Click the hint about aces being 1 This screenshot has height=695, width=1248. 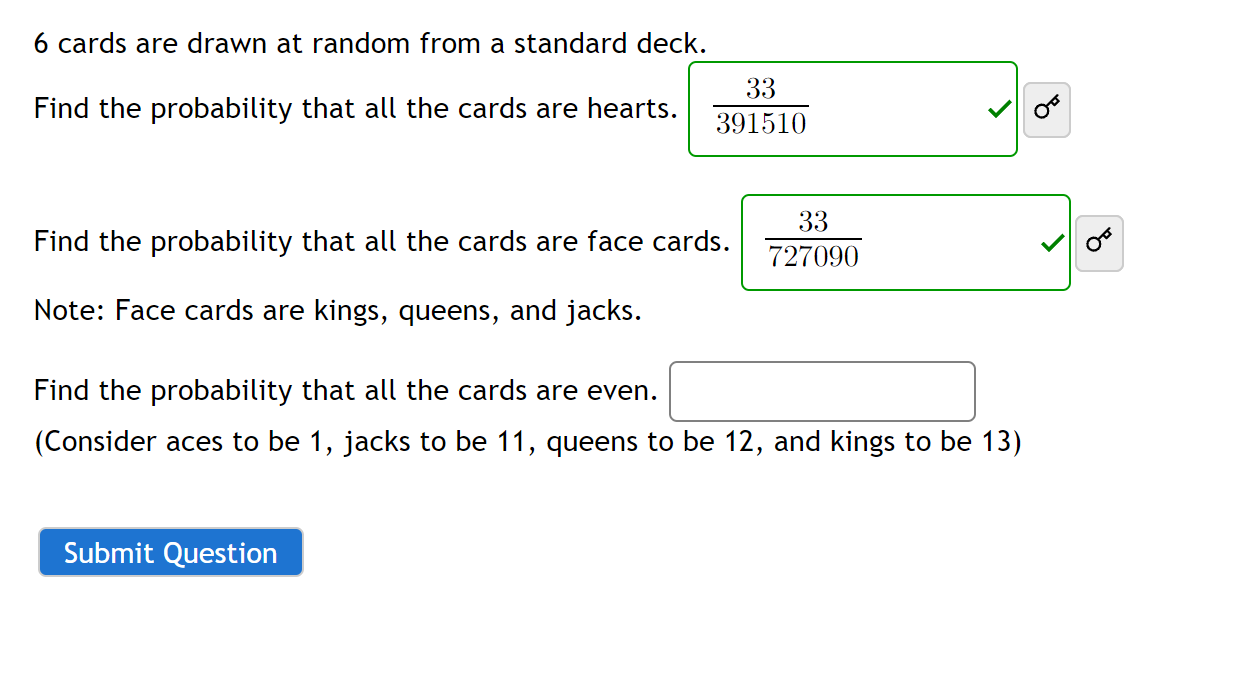point(527,441)
